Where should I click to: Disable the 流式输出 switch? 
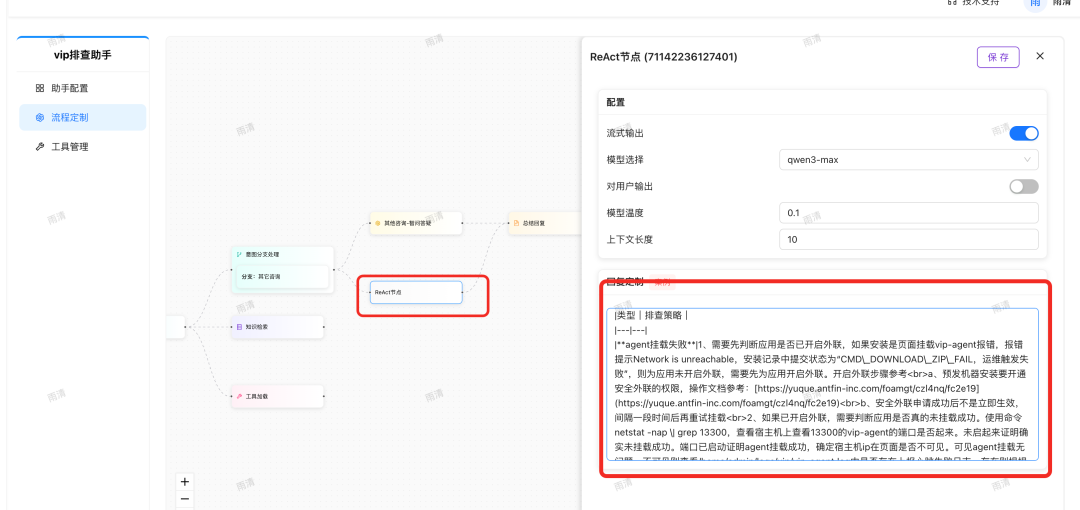point(1023,133)
